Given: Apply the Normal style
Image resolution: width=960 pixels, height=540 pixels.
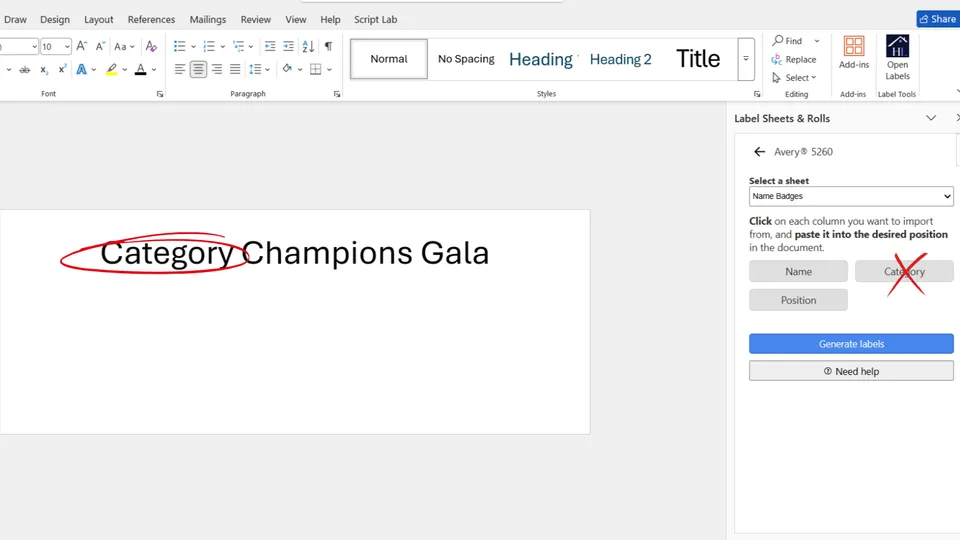Looking at the screenshot, I should [389, 59].
